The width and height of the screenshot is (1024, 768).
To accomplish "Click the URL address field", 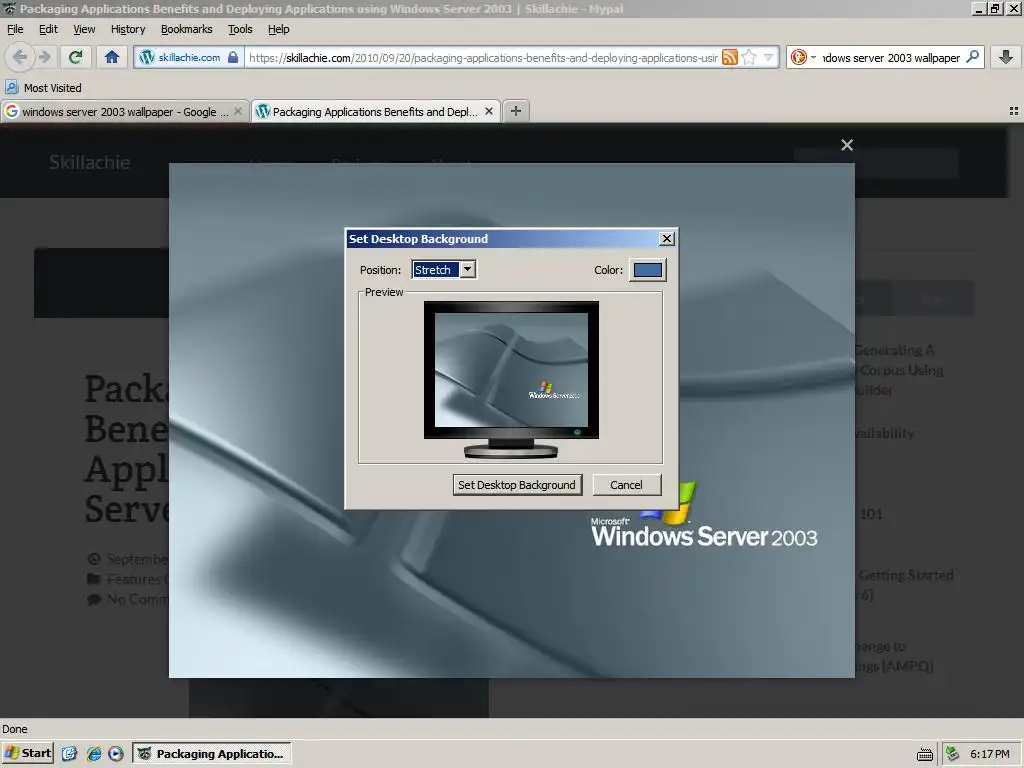I will click(x=483, y=57).
